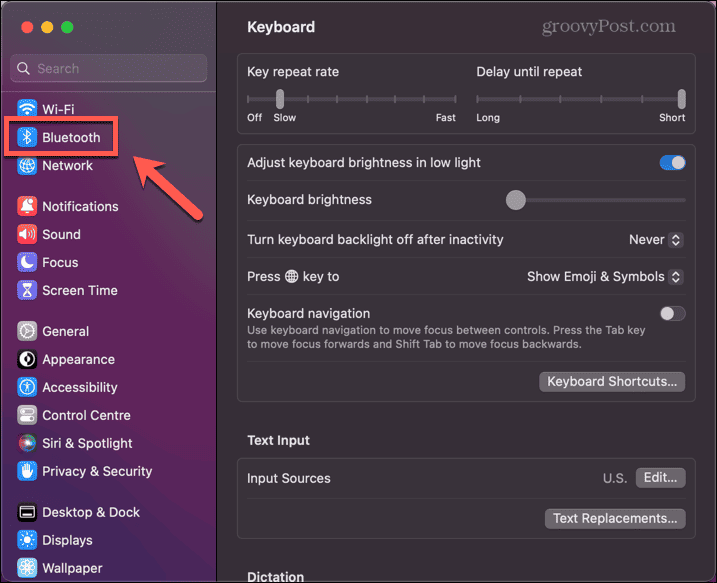717x583 pixels.
Task: Click the Displays sun icon
Action: point(27,540)
